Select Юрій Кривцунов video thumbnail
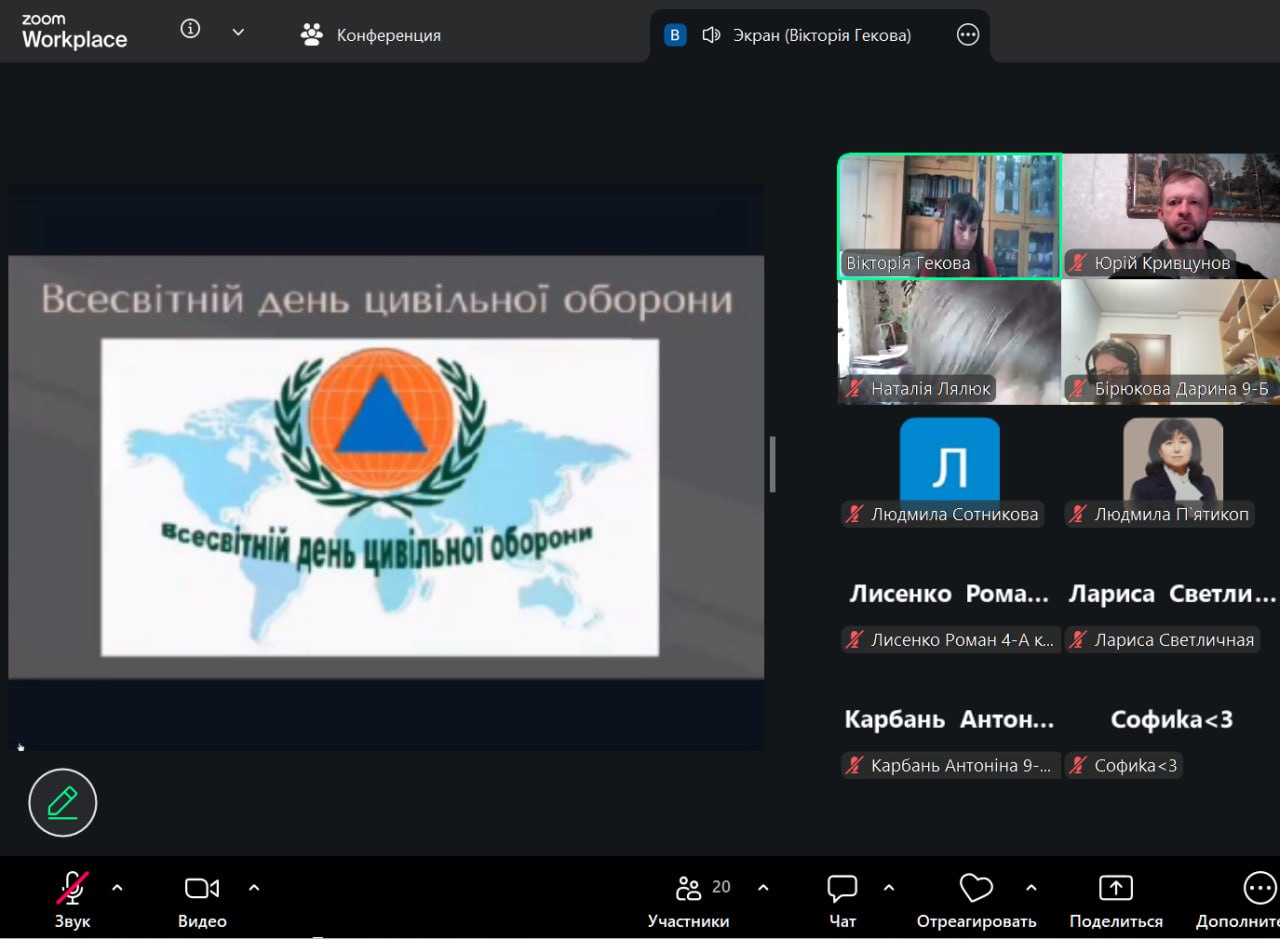1280x939 pixels. pos(1170,215)
